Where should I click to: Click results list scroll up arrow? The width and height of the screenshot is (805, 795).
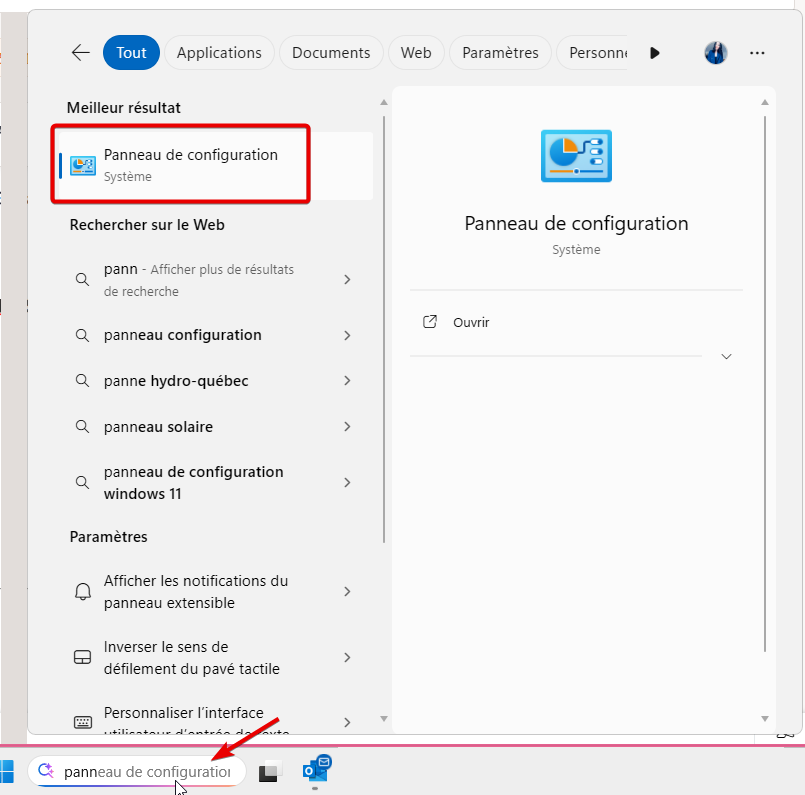coord(384,103)
